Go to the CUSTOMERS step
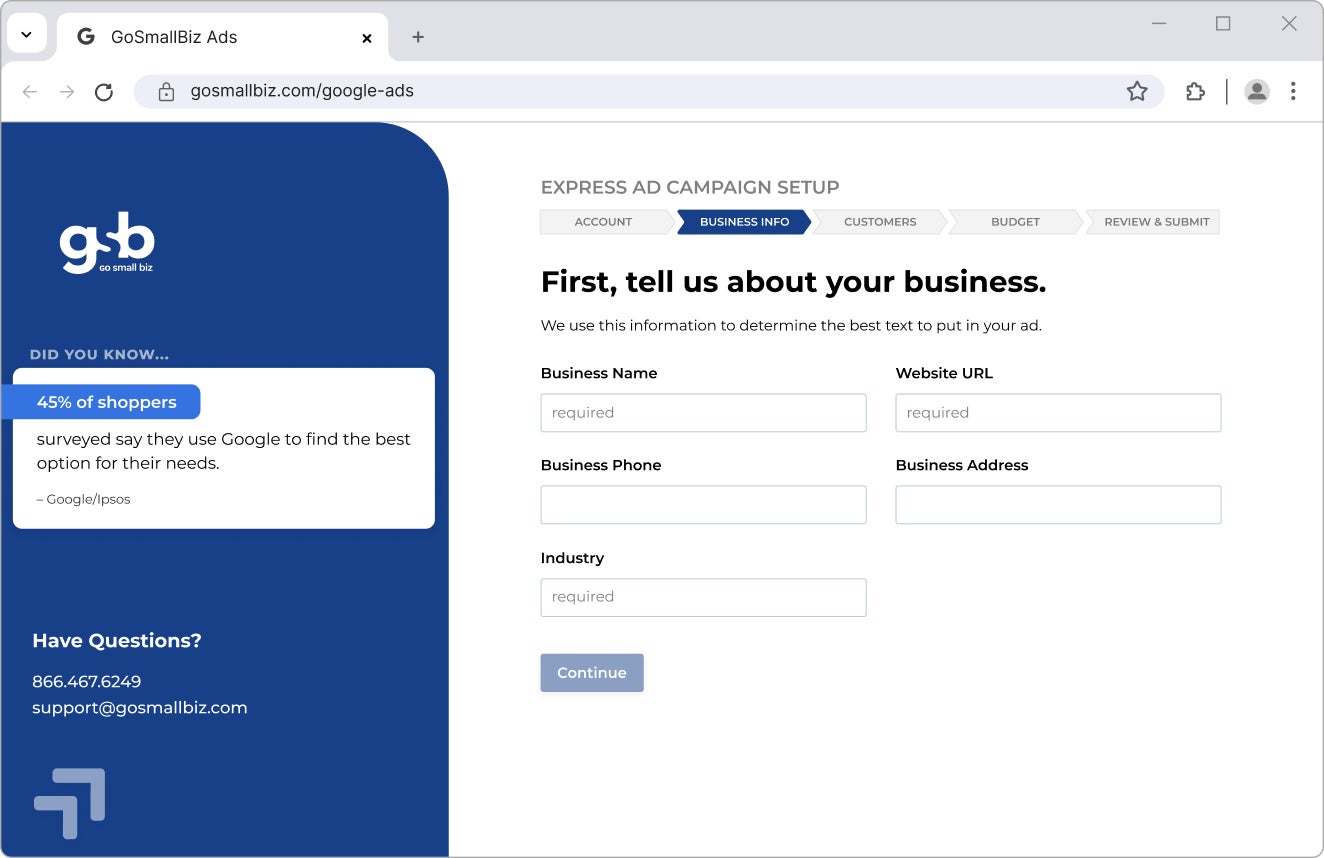The width and height of the screenshot is (1324, 858). click(880, 222)
